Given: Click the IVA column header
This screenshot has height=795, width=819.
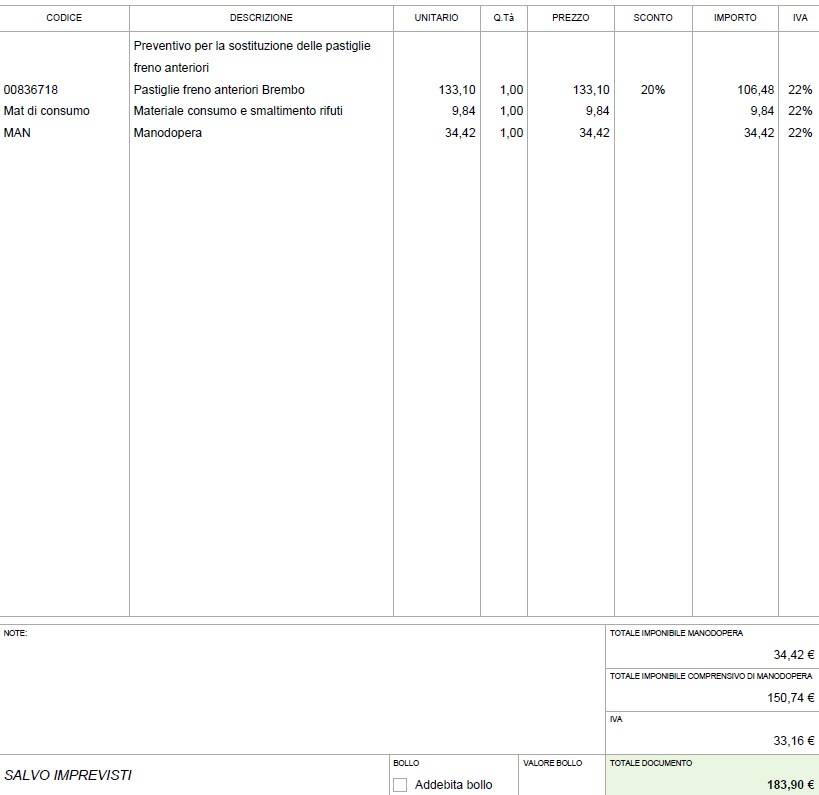Looking at the screenshot, I should pyautogui.click(x=800, y=18).
